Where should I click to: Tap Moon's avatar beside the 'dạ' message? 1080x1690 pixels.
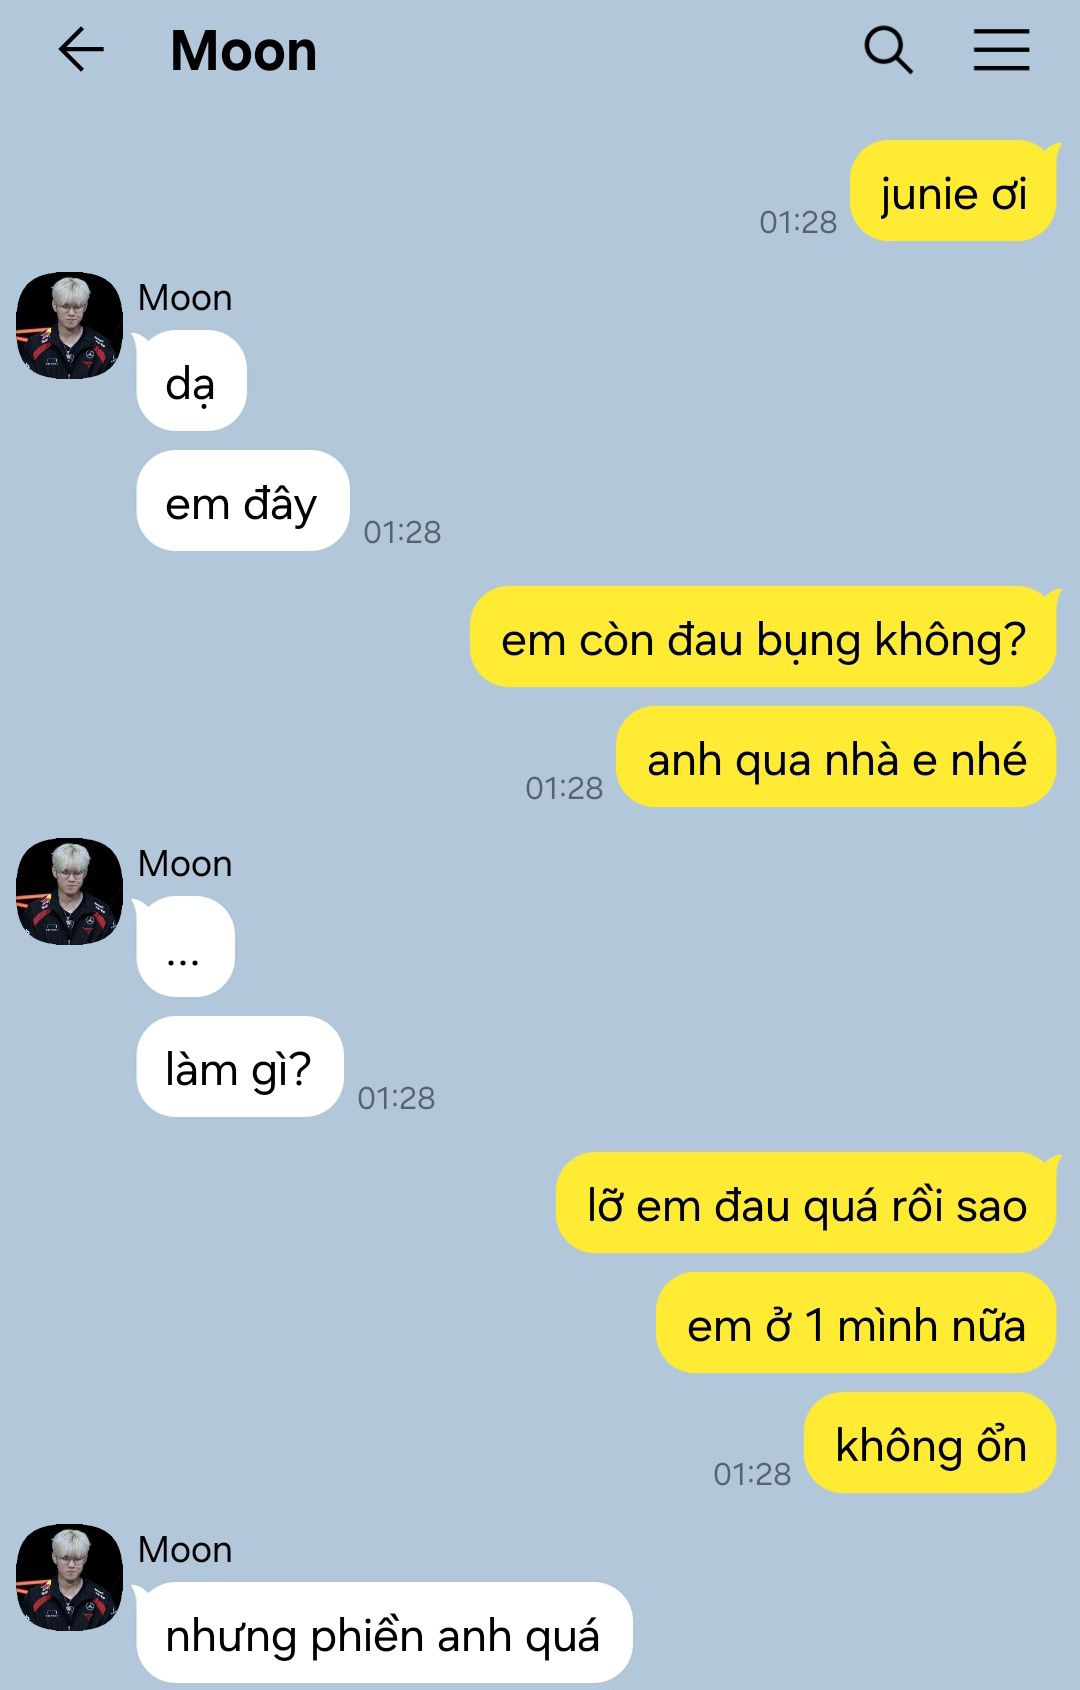pos(69,325)
